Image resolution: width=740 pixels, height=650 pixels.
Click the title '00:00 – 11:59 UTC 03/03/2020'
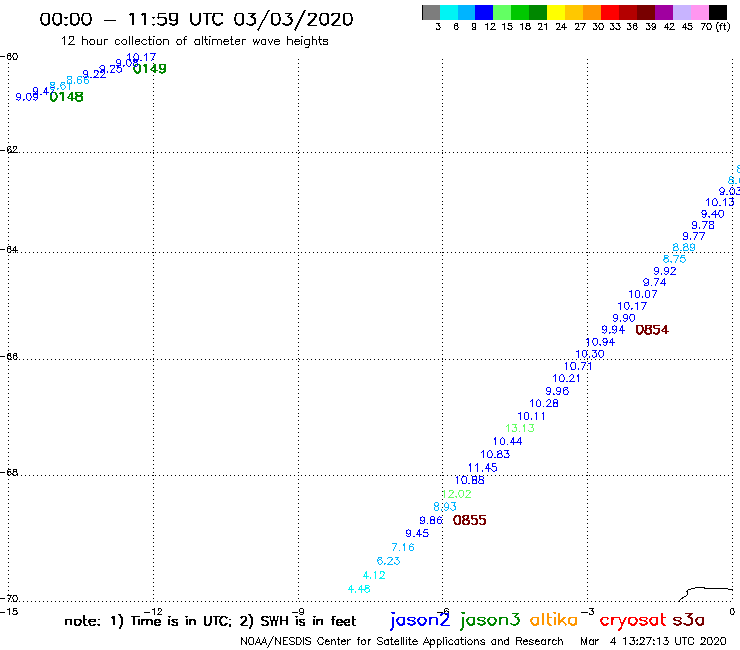click(x=196, y=19)
